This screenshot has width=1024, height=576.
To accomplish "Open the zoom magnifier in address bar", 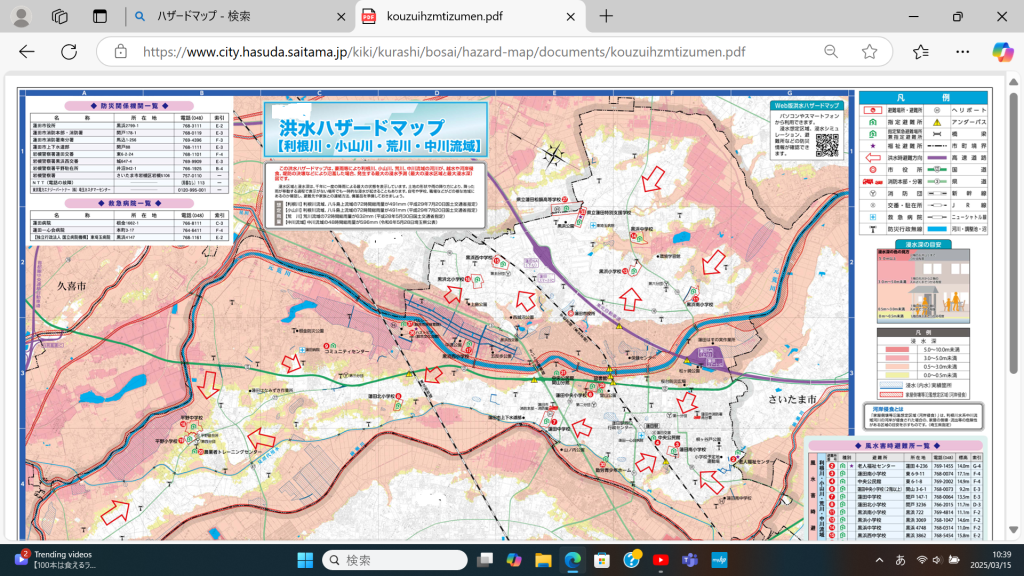I will coord(831,52).
